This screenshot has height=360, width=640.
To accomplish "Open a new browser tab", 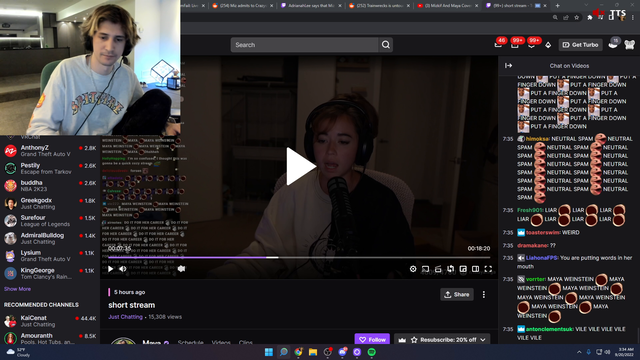I will (x=557, y=6).
